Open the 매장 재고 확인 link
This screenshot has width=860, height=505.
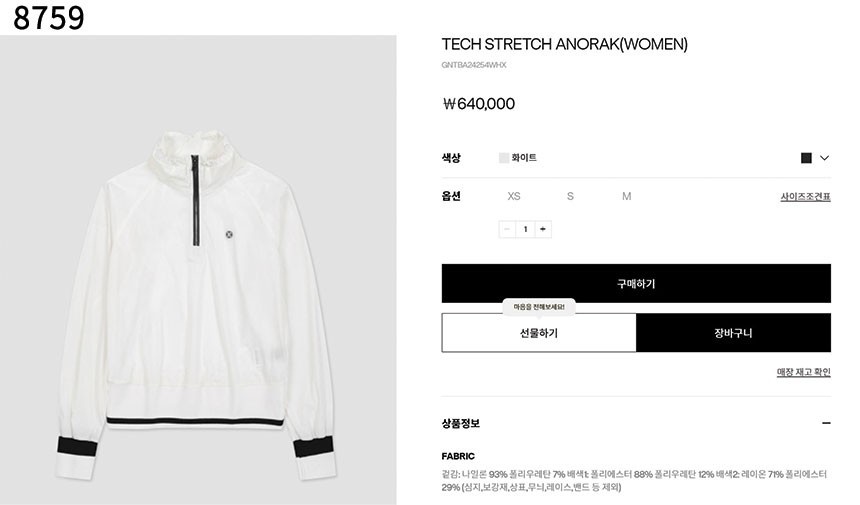pyautogui.click(x=804, y=372)
